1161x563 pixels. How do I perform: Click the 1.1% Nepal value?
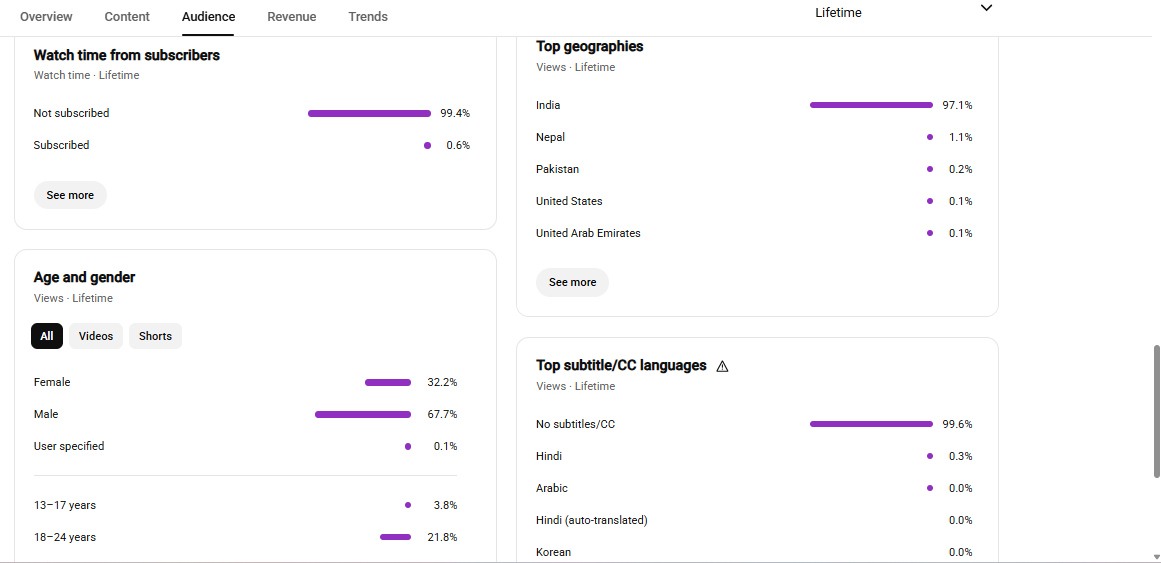point(960,137)
